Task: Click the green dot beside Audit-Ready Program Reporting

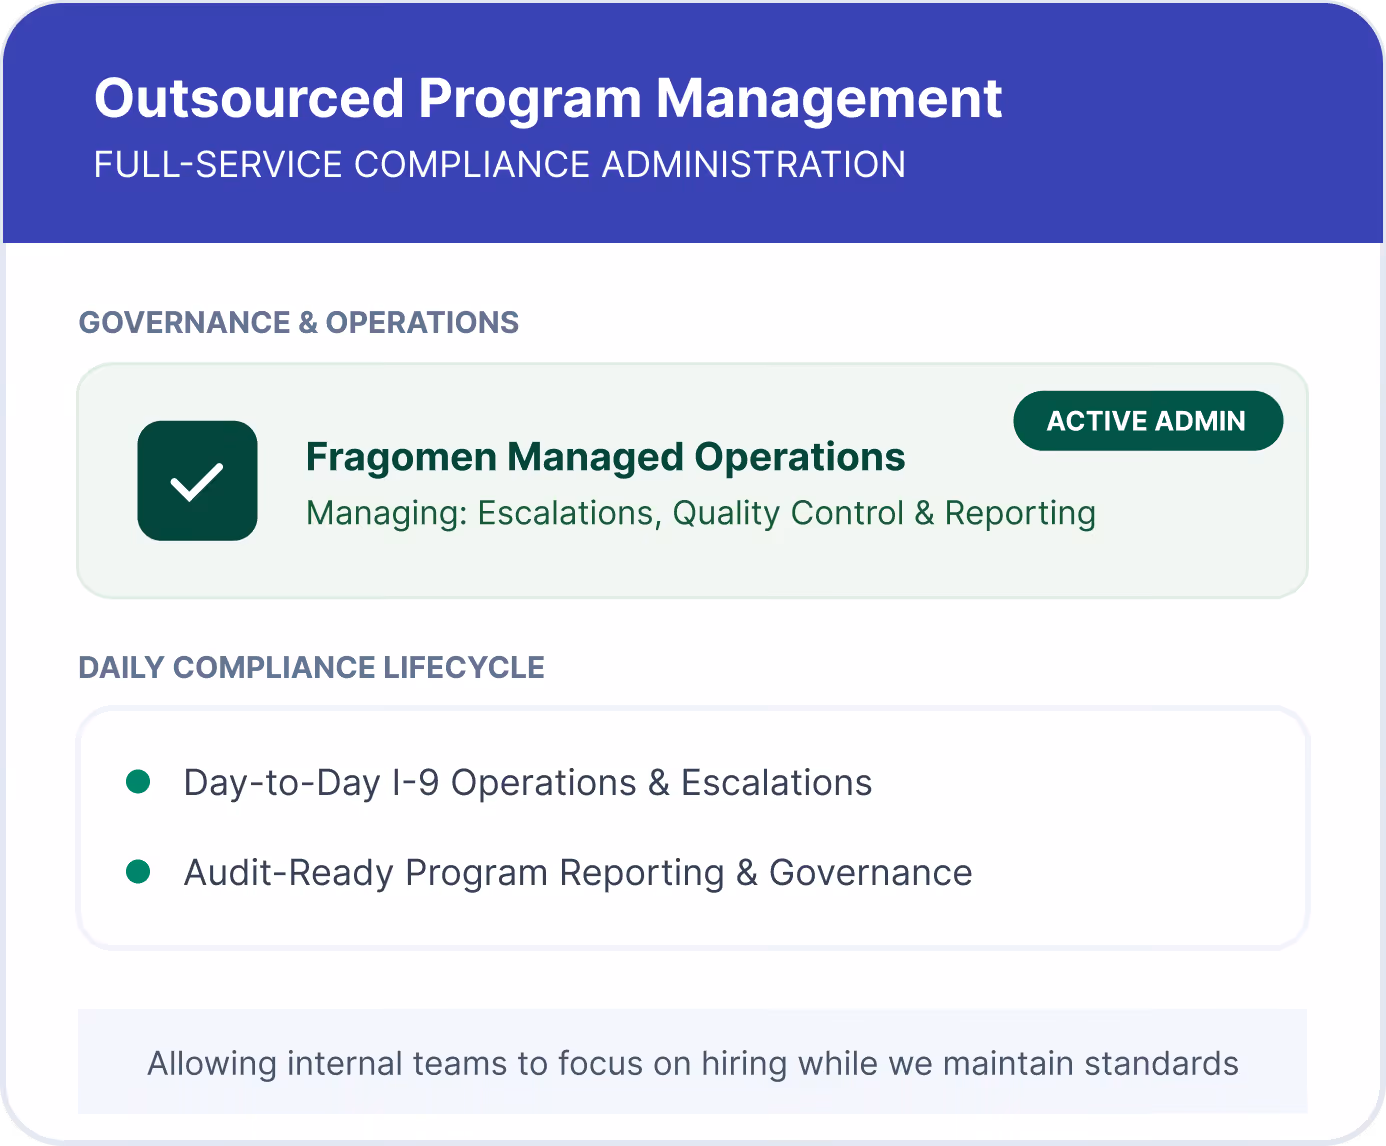Action: click(x=138, y=871)
